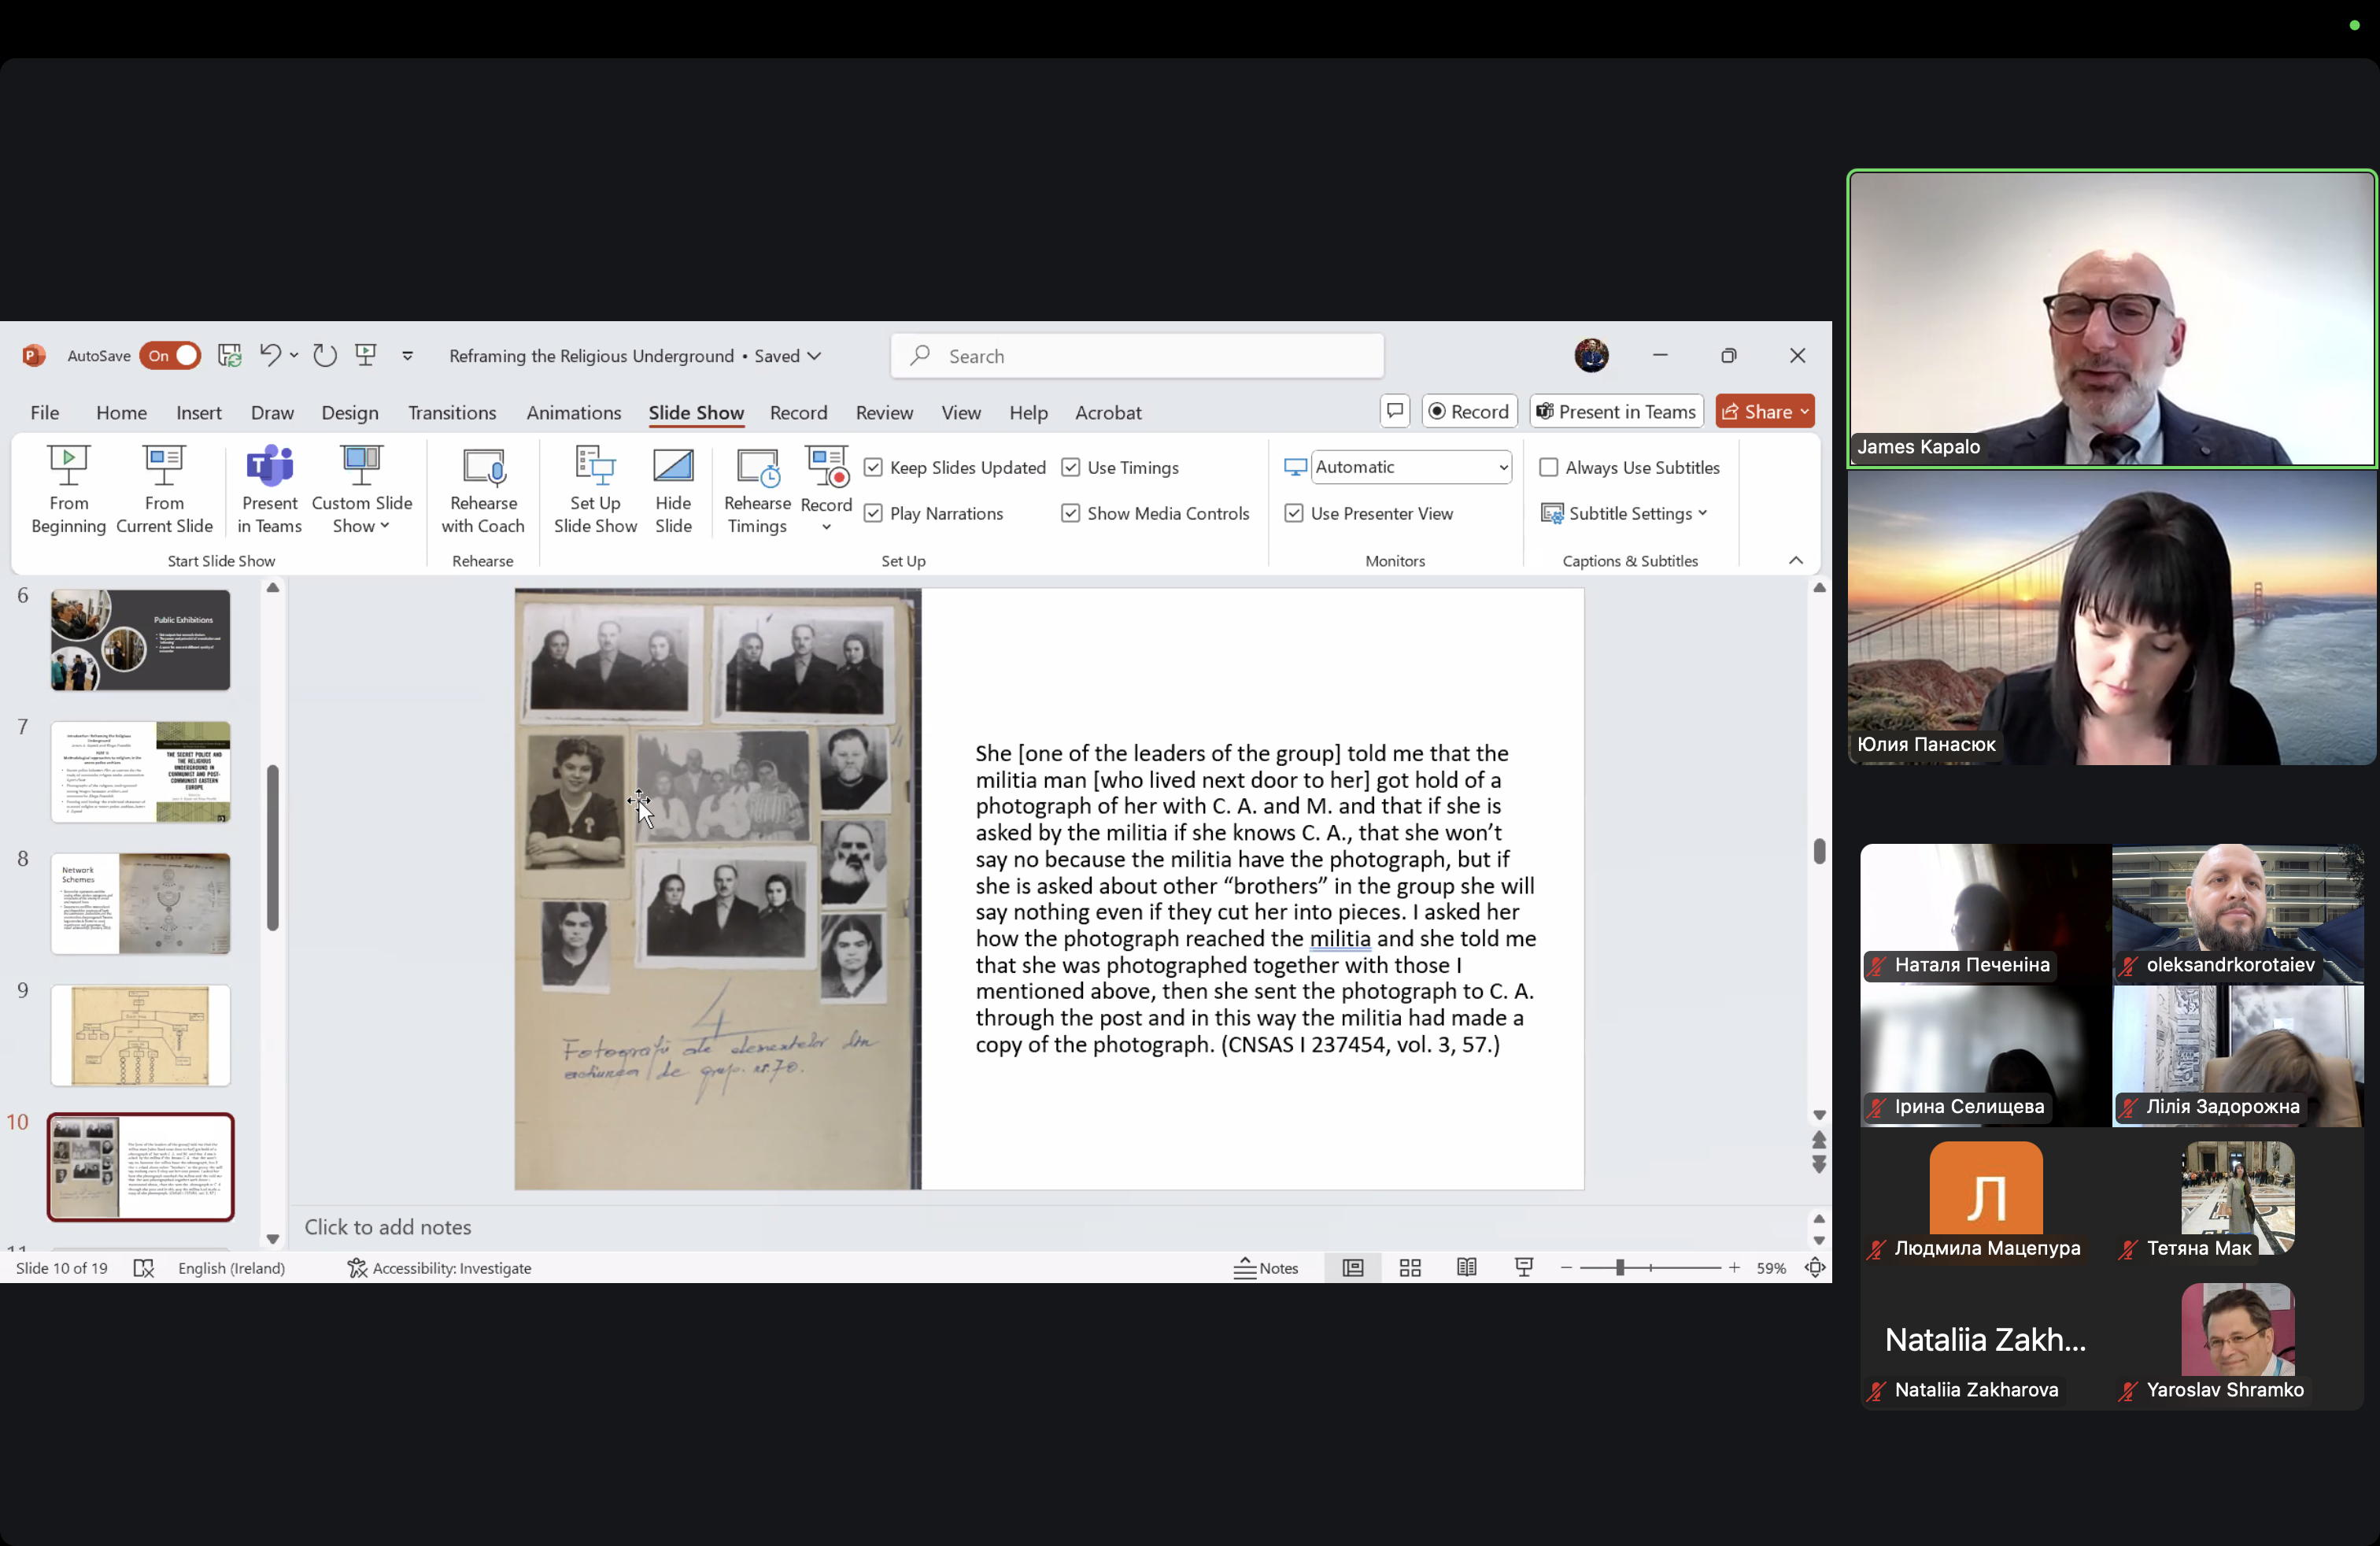Uncheck Keep Slides Updated checkbox

click(873, 467)
